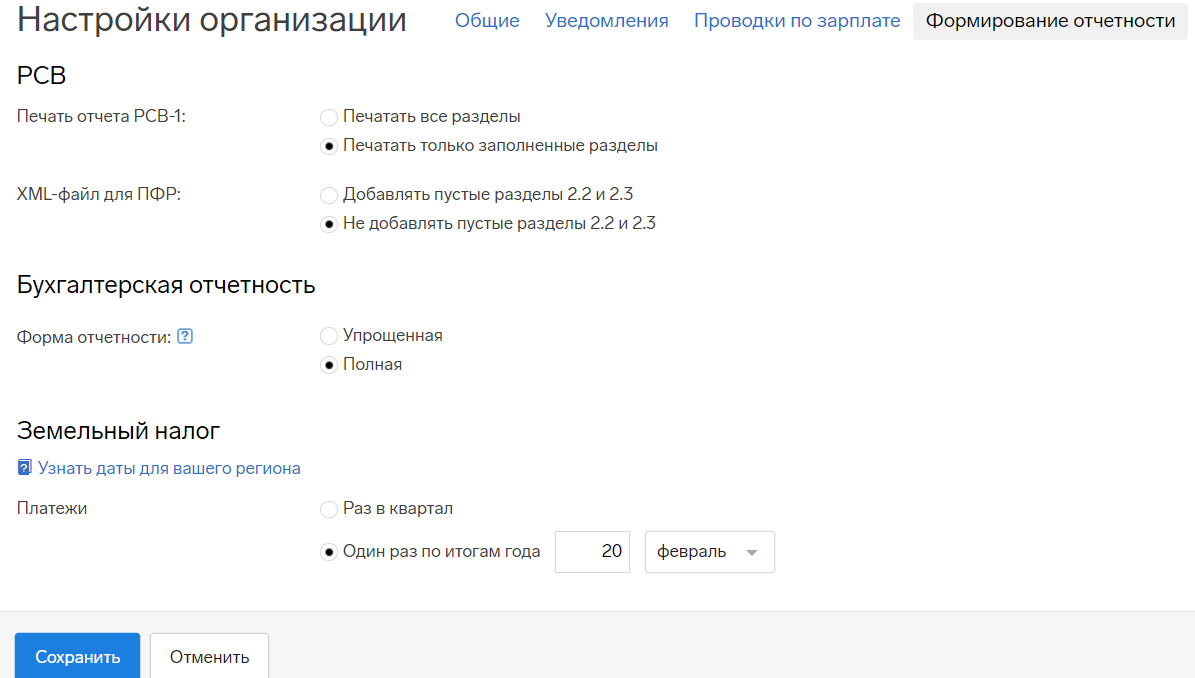
Task: Click the day field showing 20
Action: pyautogui.click(x=592, y=552)
